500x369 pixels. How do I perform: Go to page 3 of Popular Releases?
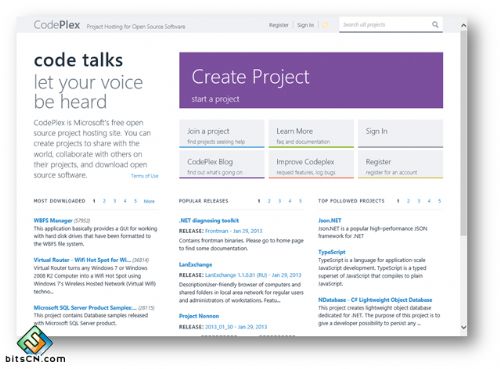coord(279,201)
